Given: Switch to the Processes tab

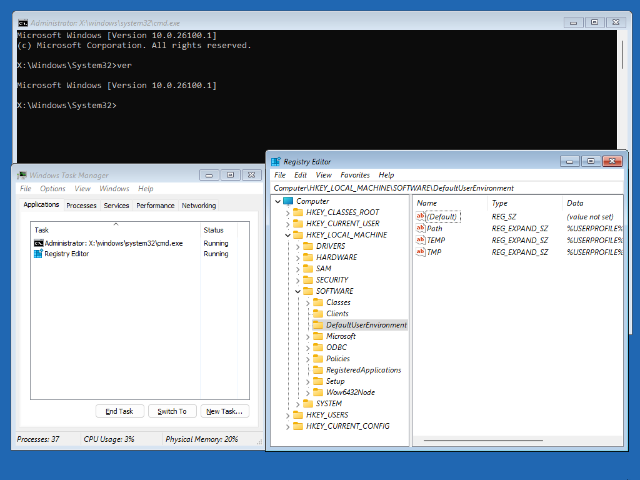Looking at the screenshot, I should (81, 205).
